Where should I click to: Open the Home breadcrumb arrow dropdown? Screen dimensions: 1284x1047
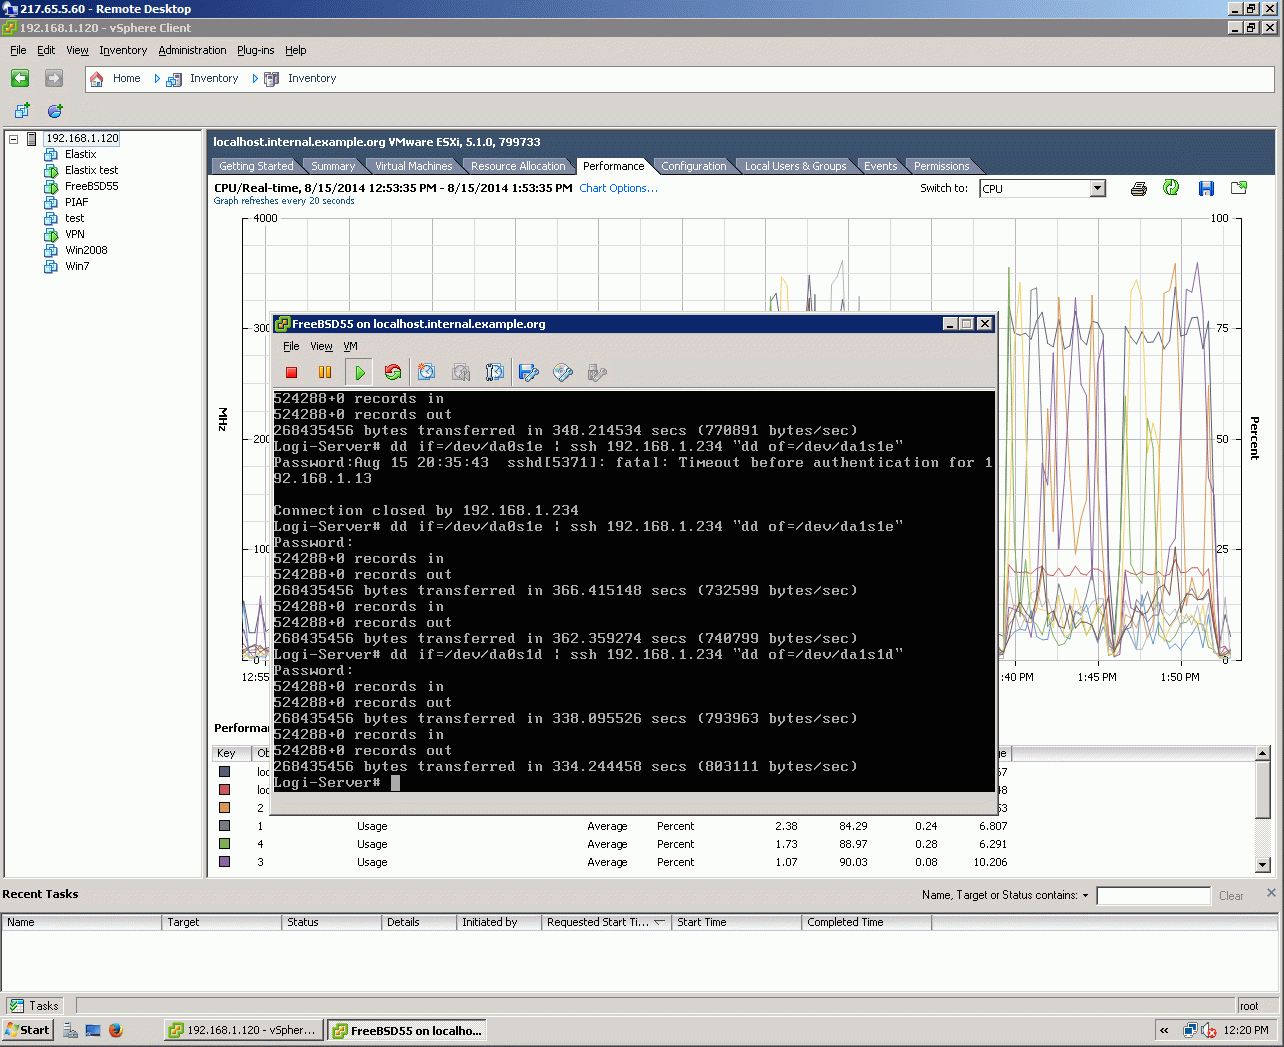[157, 78]
